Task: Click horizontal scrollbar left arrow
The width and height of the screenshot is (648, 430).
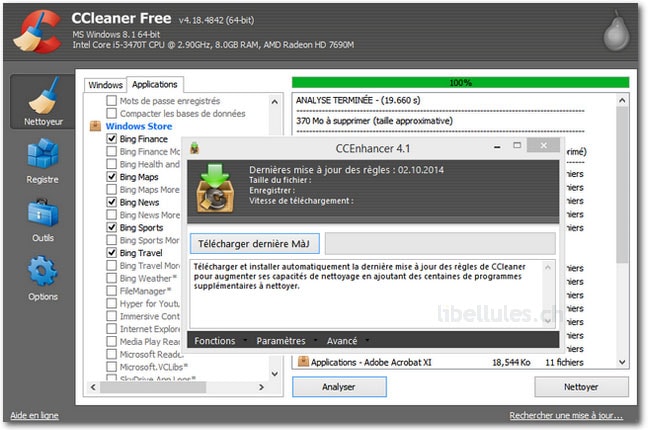Action: [x=93, y=387]
